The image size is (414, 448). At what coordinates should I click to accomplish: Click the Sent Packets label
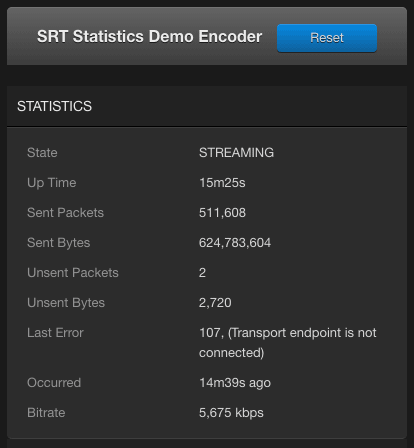65,213
